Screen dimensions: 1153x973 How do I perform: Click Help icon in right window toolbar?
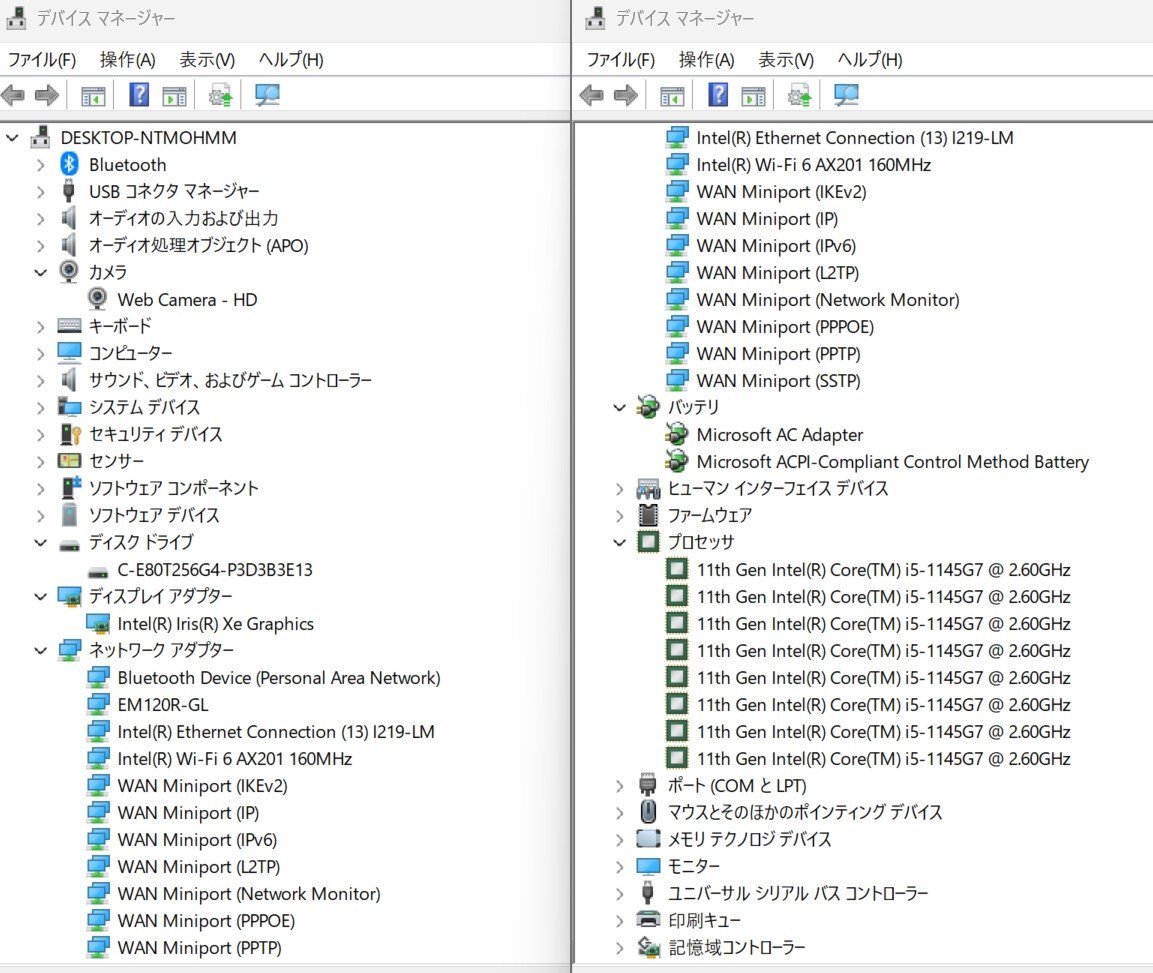coord(718,95)
